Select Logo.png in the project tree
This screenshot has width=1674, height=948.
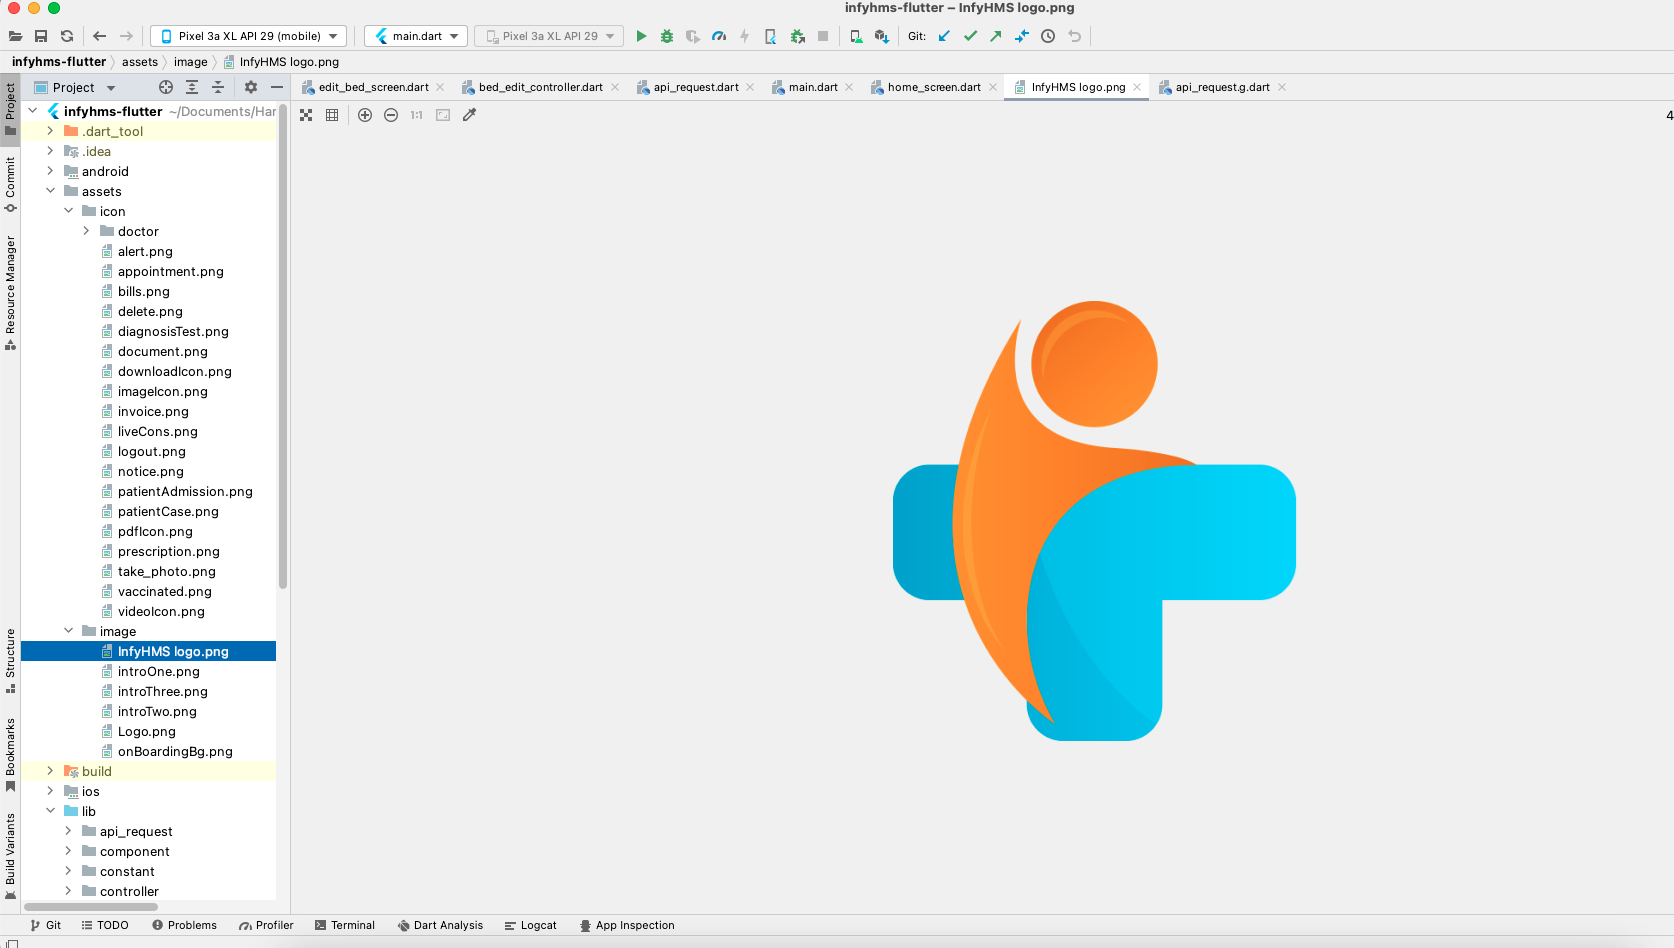click(146, 731)
